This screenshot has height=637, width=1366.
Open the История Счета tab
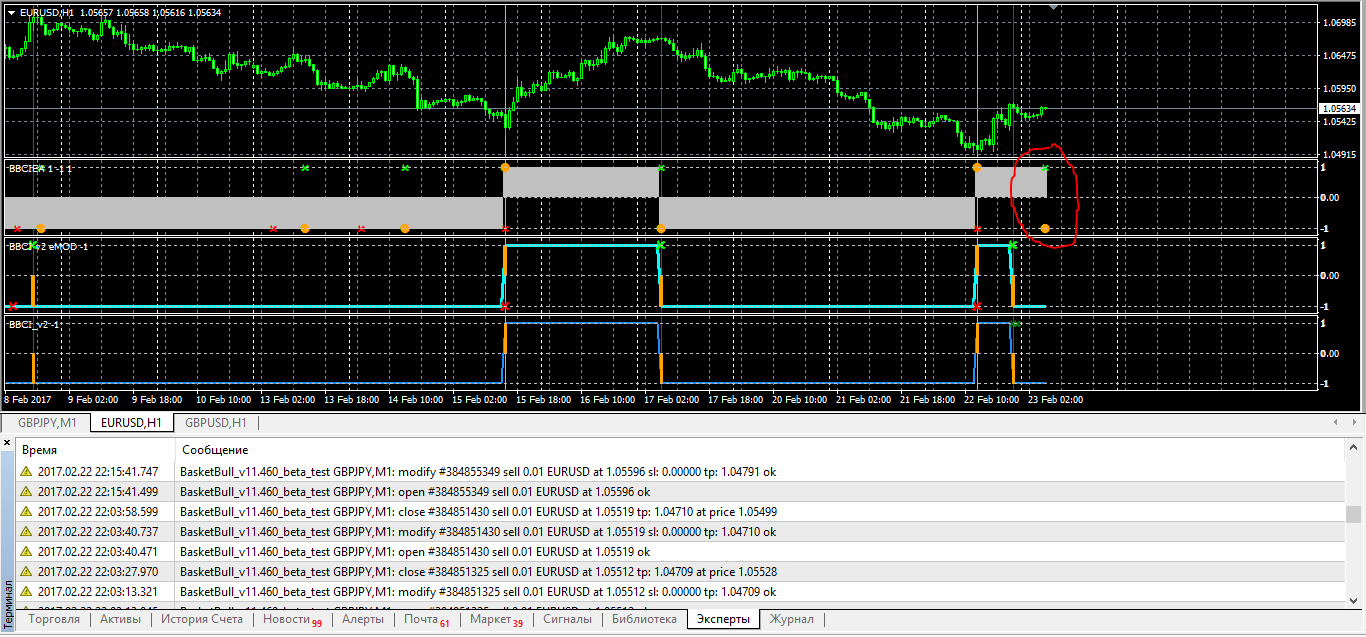point(201,619)
